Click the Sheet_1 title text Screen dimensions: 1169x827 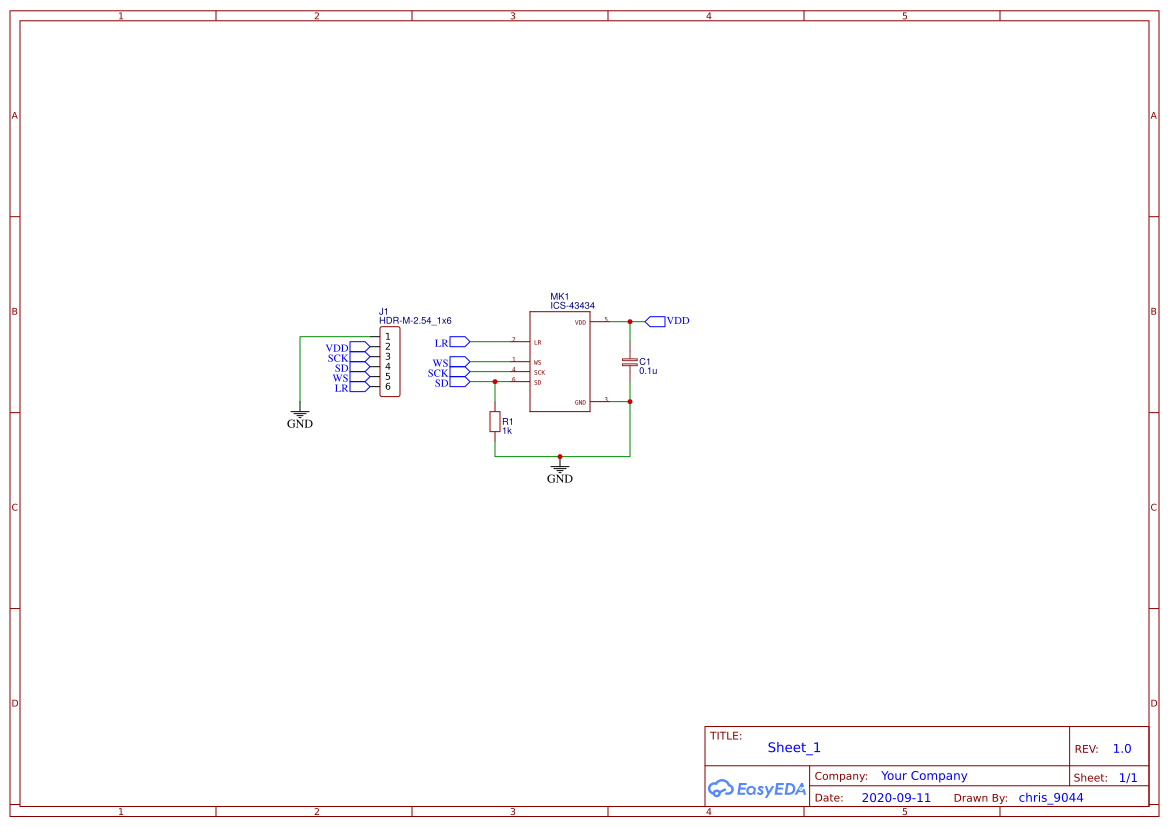coord(793,747)
